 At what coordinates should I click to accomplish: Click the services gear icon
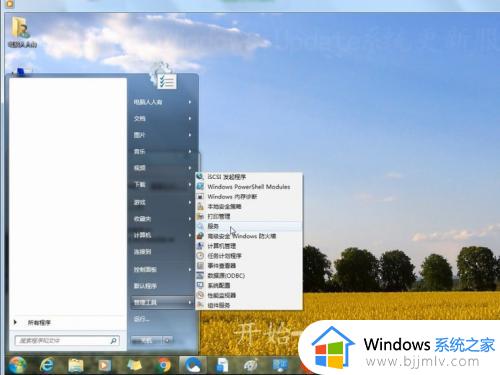click(x=200, y=226)
